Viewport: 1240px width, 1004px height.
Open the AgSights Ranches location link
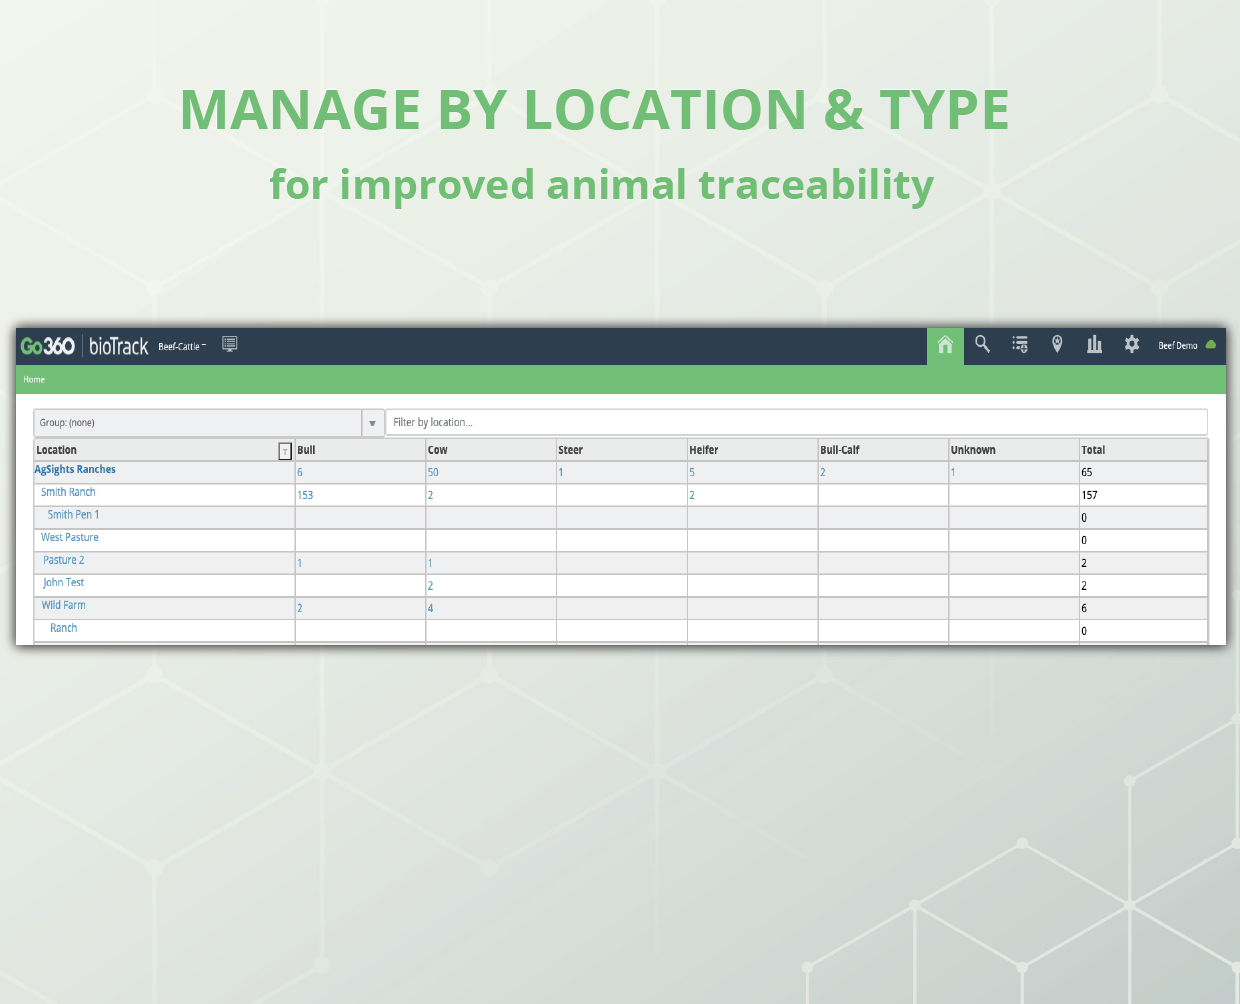pyautogui.click(x=75, y=469)
